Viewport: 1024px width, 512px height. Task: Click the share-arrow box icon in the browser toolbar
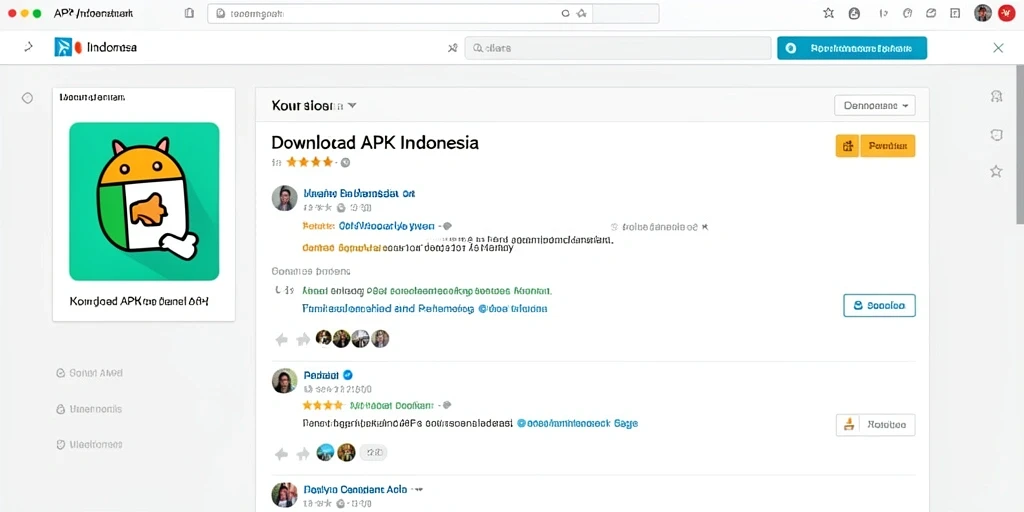pos(932,13)
